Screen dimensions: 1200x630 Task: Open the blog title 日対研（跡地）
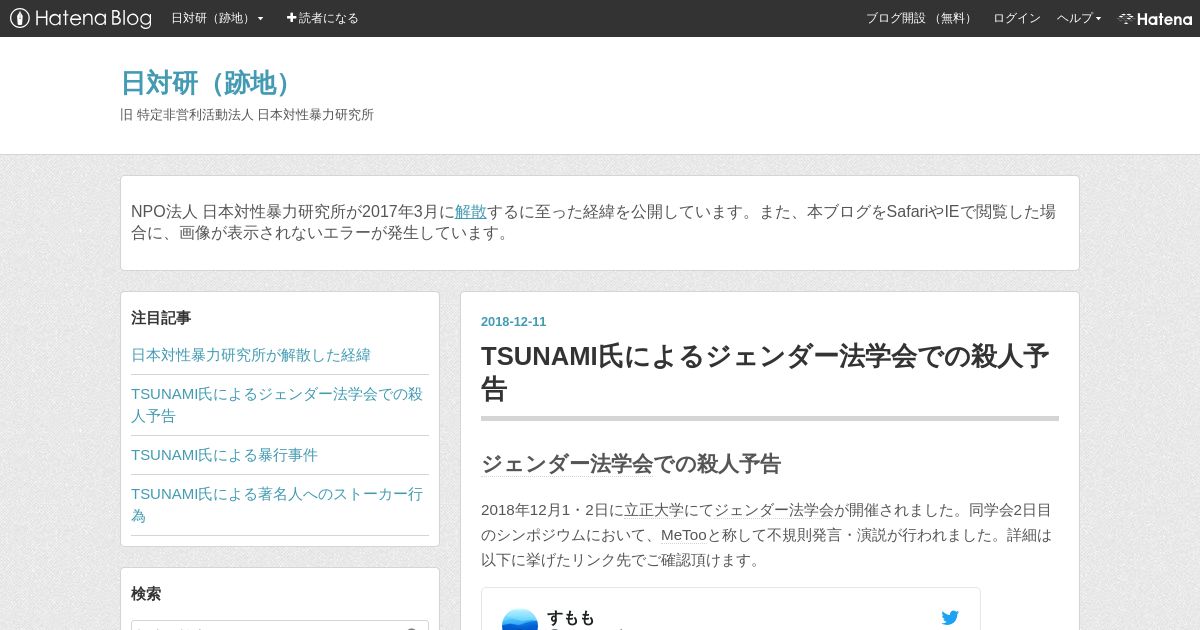209,83
